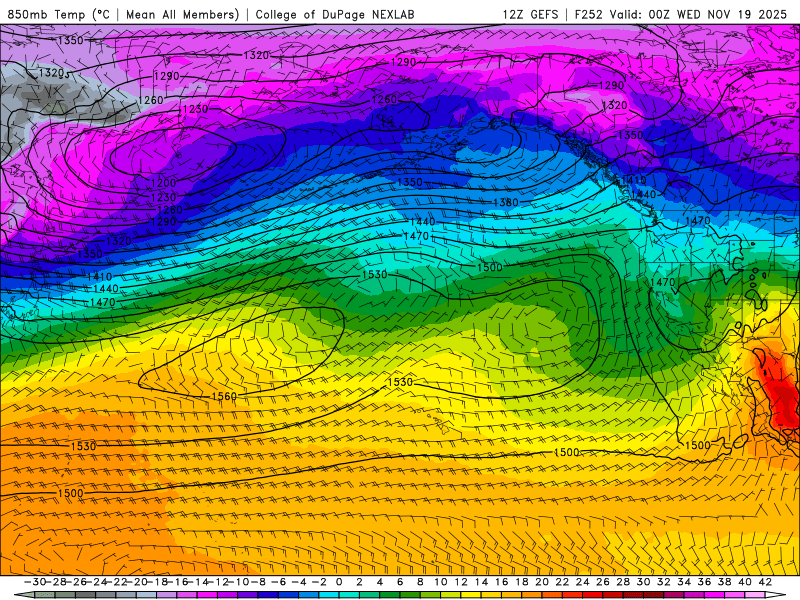The image size is (800, 600).
Task: Click the '0' legend value
Action: (x=339, y=582)
